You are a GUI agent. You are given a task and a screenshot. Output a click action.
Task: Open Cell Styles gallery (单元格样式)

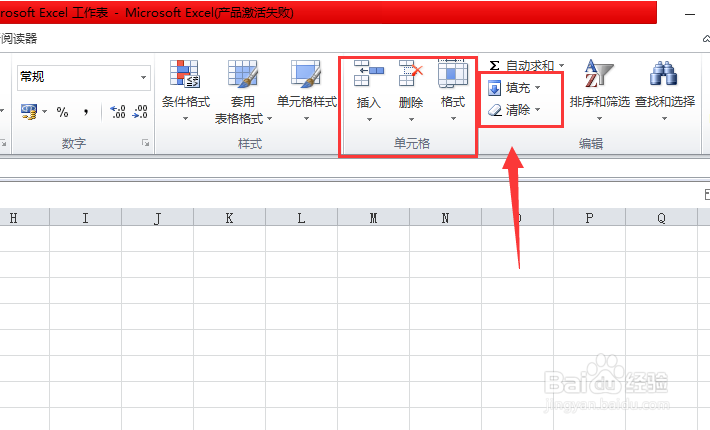click(x=307, y=91)
